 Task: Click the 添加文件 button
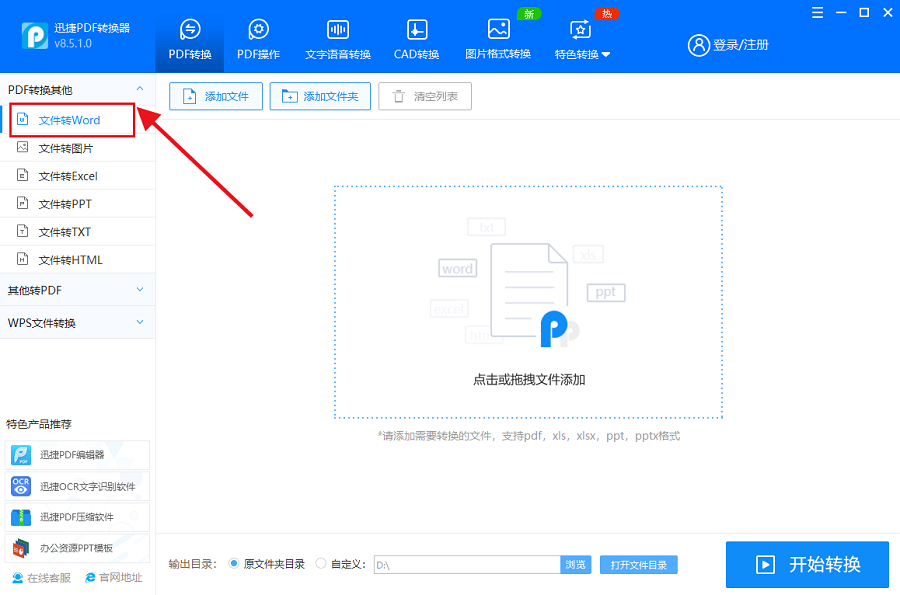coord(216,96)
